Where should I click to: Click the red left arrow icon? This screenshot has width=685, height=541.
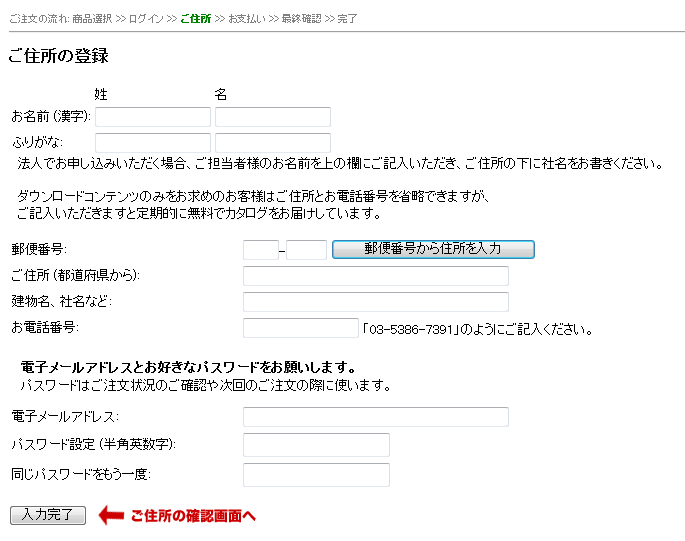(x=110, y=516)
